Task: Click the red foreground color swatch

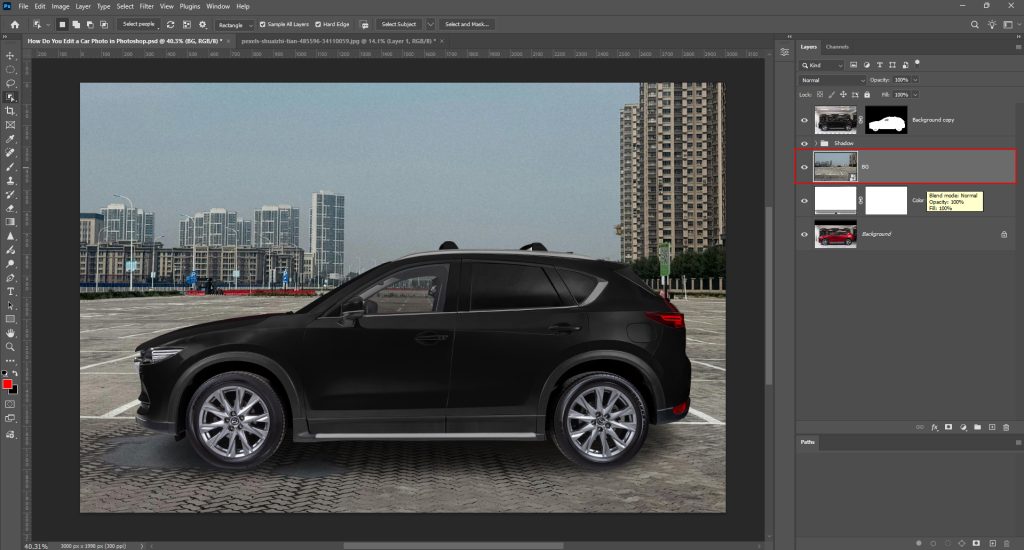Action: (7, 385)
